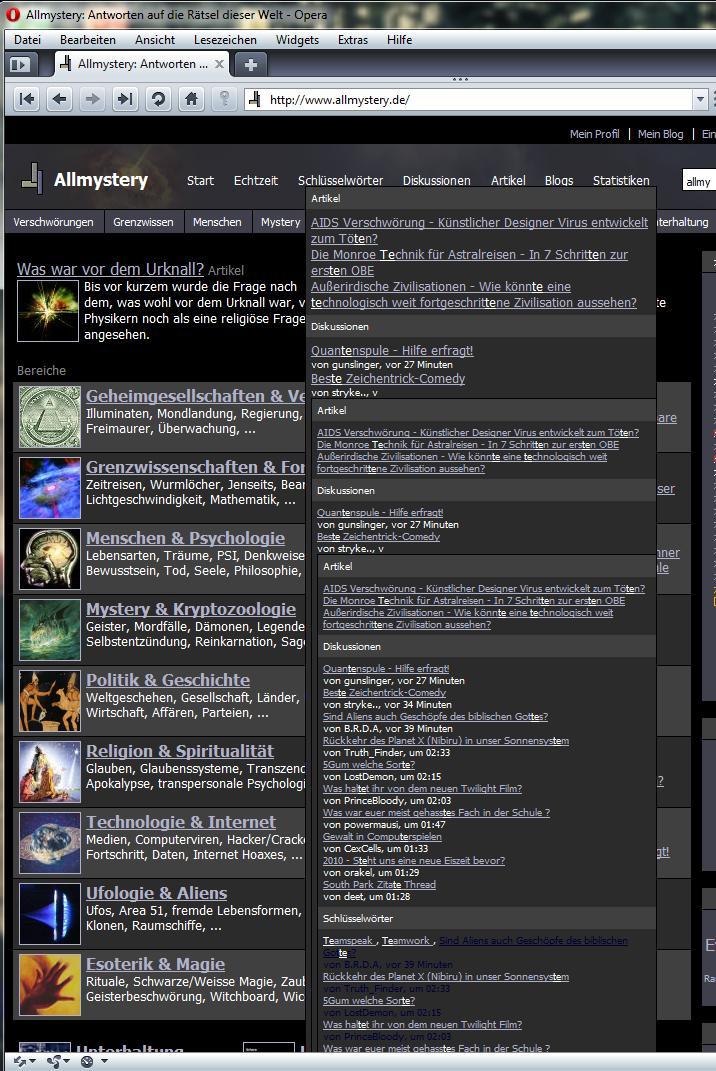Click the Ufologie & Aliens thumbnail image

point(50,914)
